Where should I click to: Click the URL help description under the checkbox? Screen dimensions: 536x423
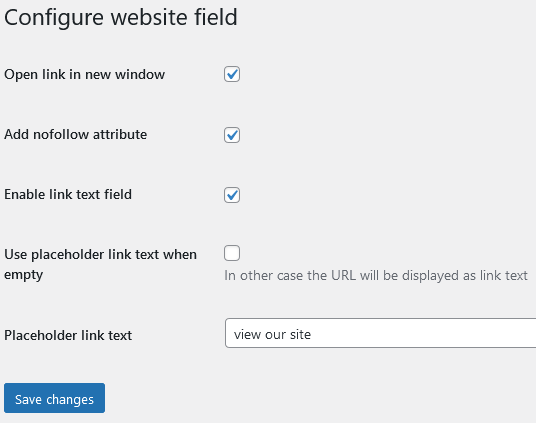(376, 276)
